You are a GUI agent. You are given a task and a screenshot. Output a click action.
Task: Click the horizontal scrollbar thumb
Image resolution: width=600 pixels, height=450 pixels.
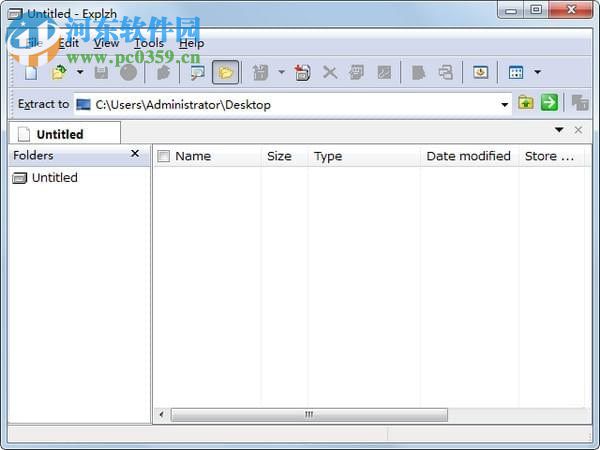(309, 414)
